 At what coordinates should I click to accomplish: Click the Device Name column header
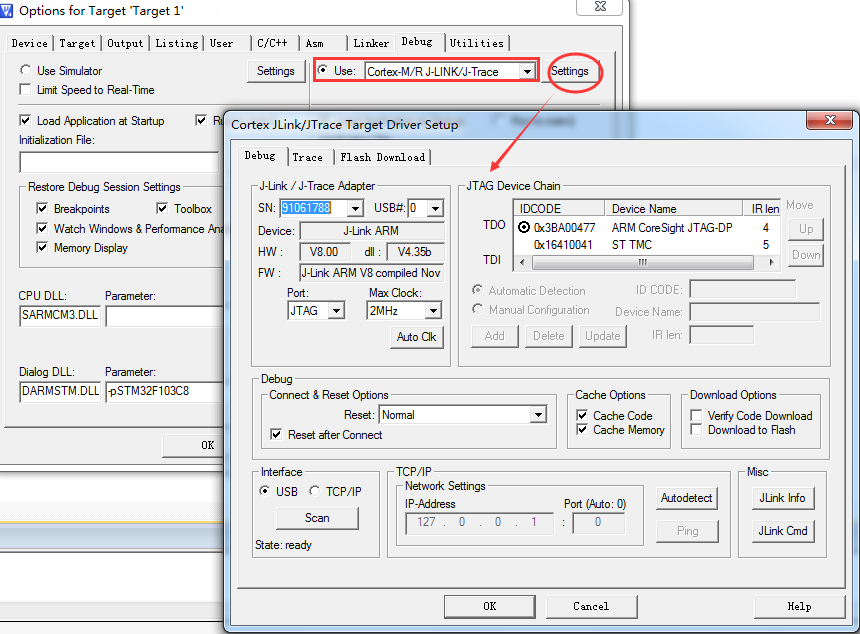tap(674, 208)
